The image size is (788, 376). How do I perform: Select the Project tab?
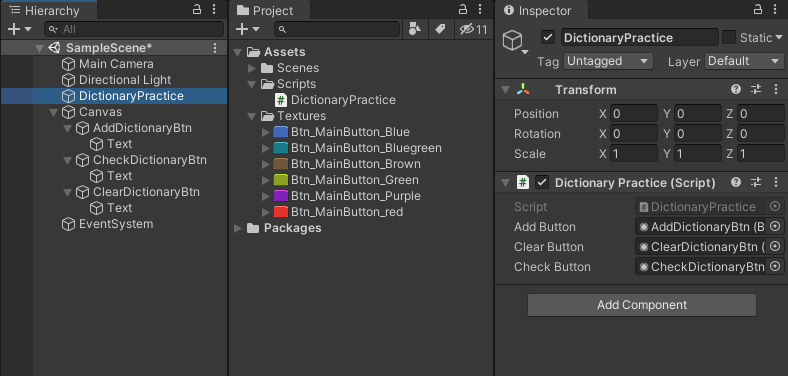point(269,10)
